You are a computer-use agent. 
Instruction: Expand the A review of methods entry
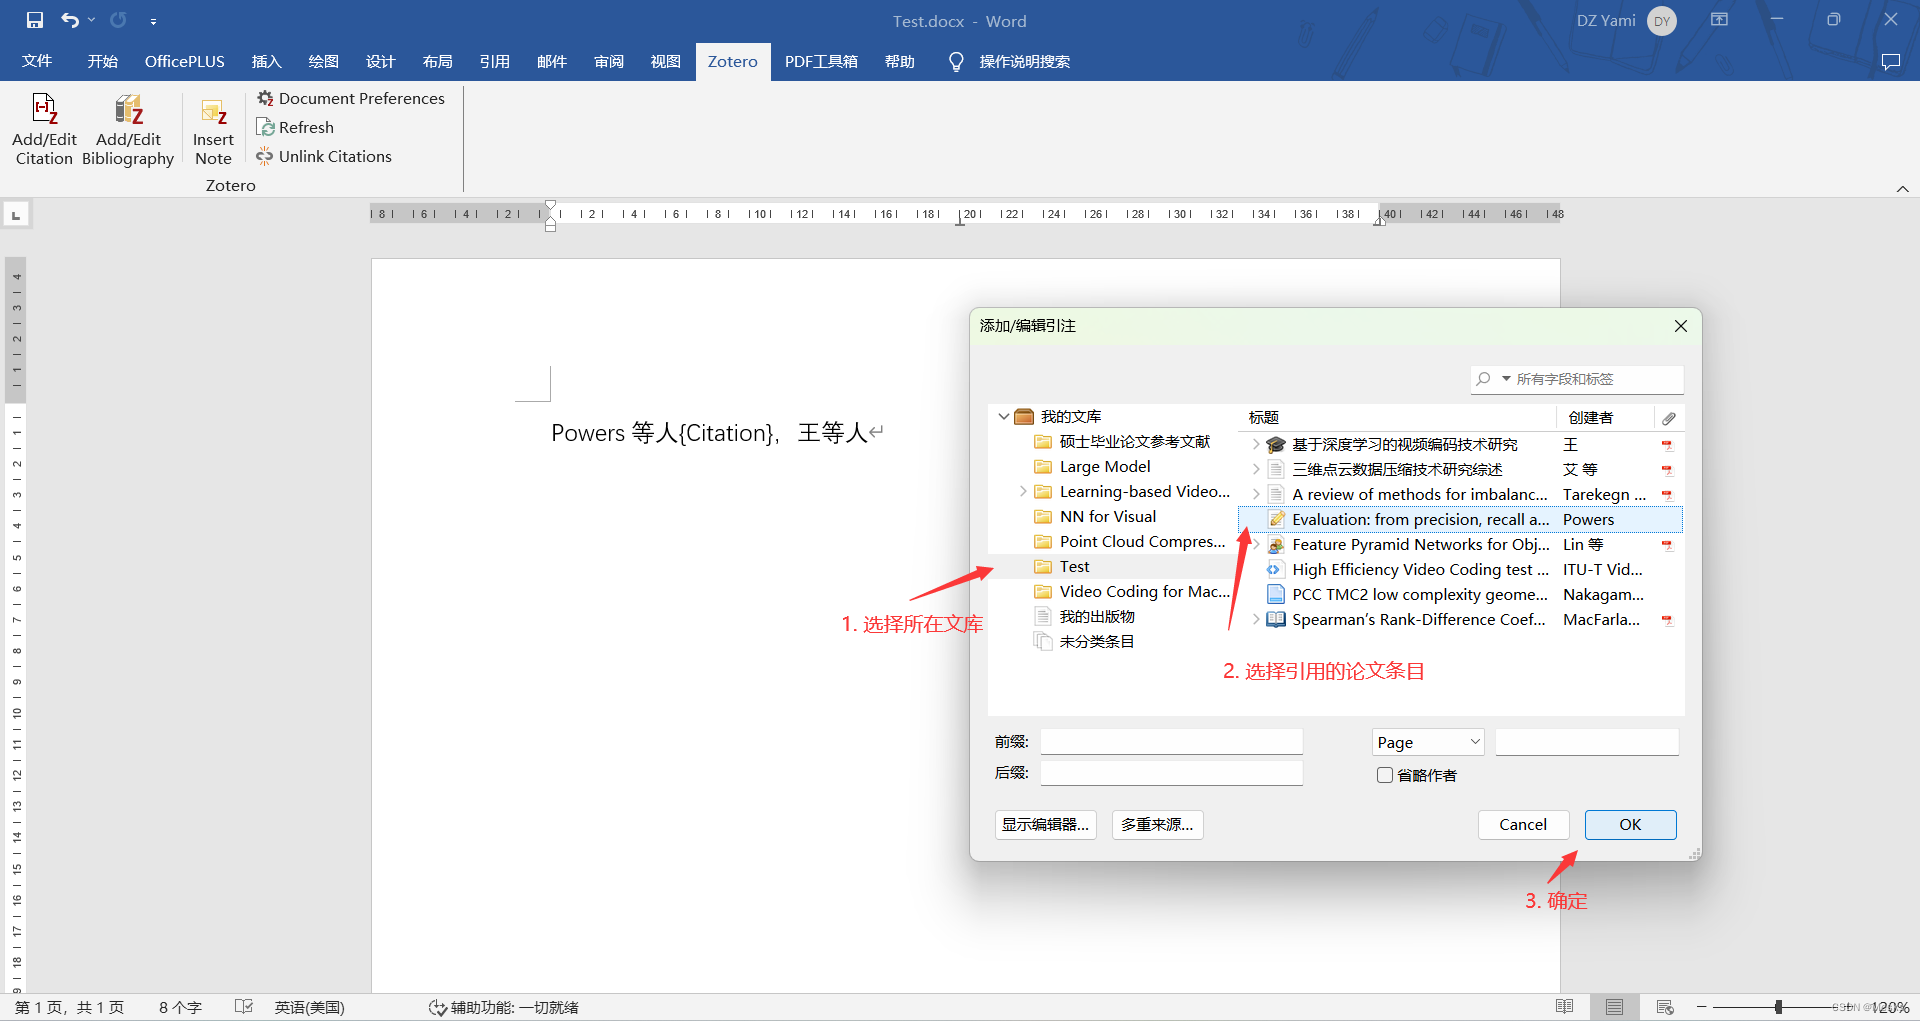(x=1256, y=495)
